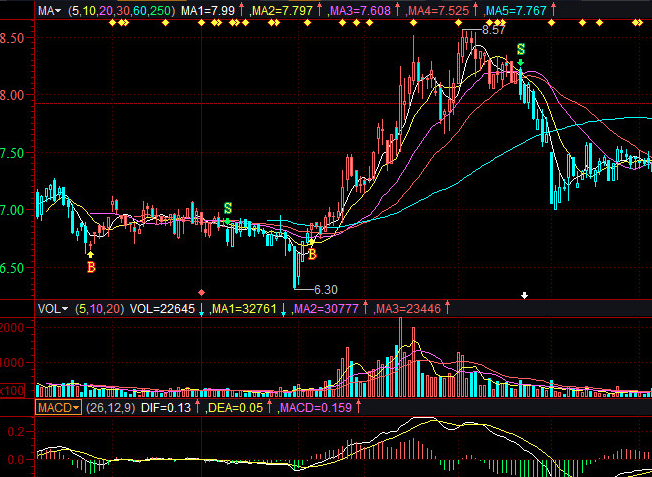
Task: Click the DIF=0.13 readout
Action: [166, 408]
